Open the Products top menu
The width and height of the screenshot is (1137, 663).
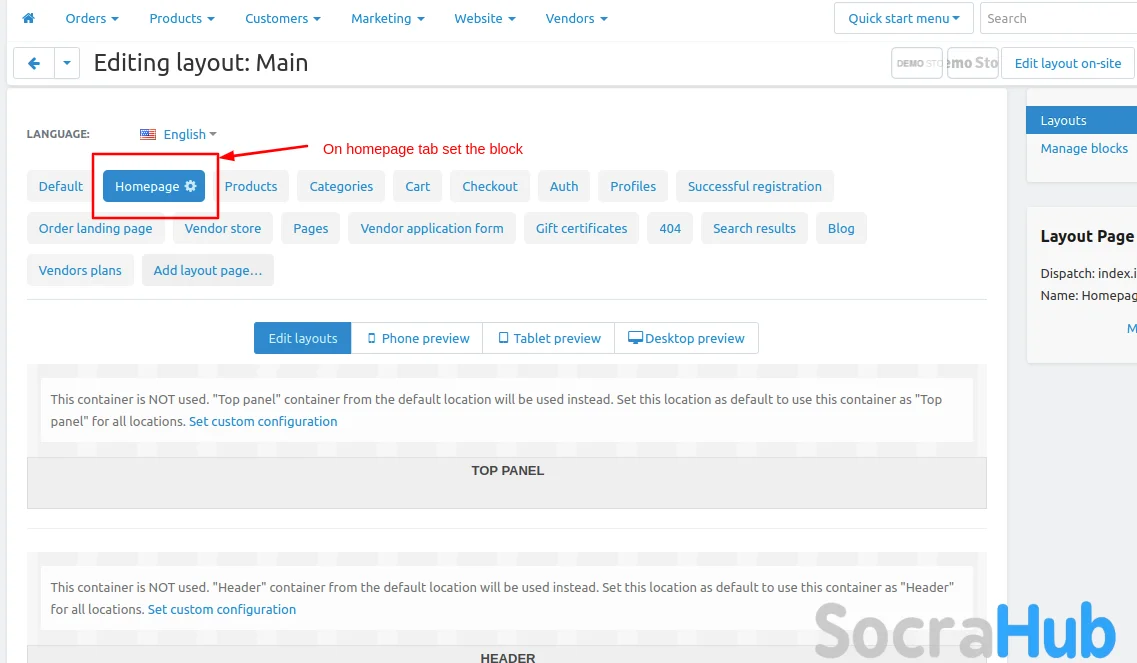(x=182, y=18)
